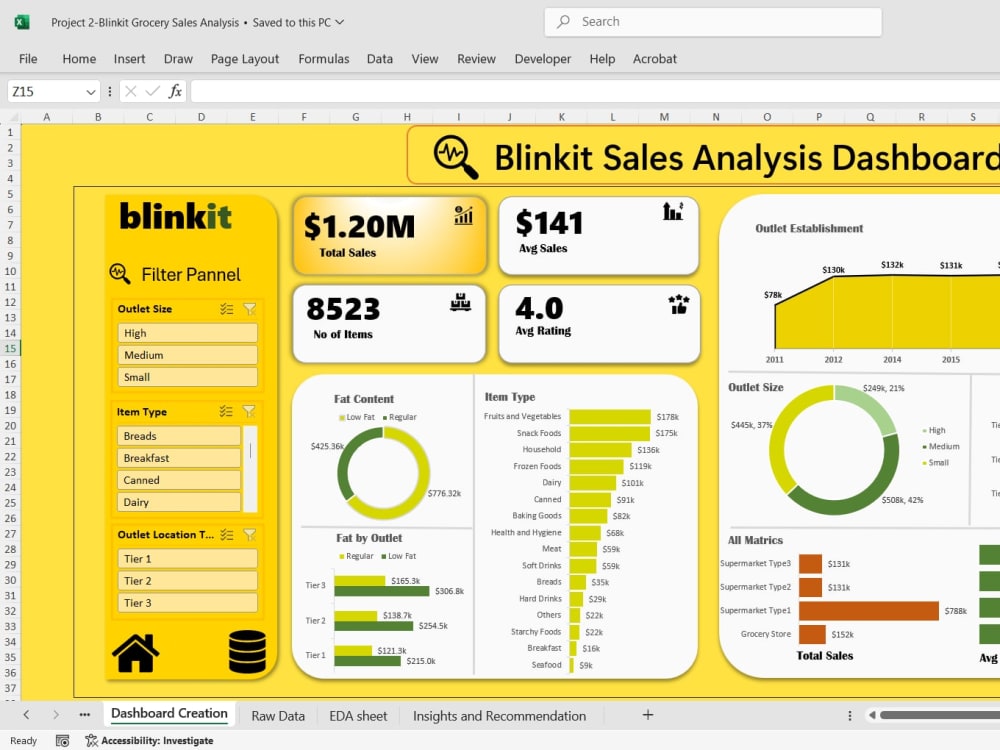Switch to the EDA sheet tab

358,716
